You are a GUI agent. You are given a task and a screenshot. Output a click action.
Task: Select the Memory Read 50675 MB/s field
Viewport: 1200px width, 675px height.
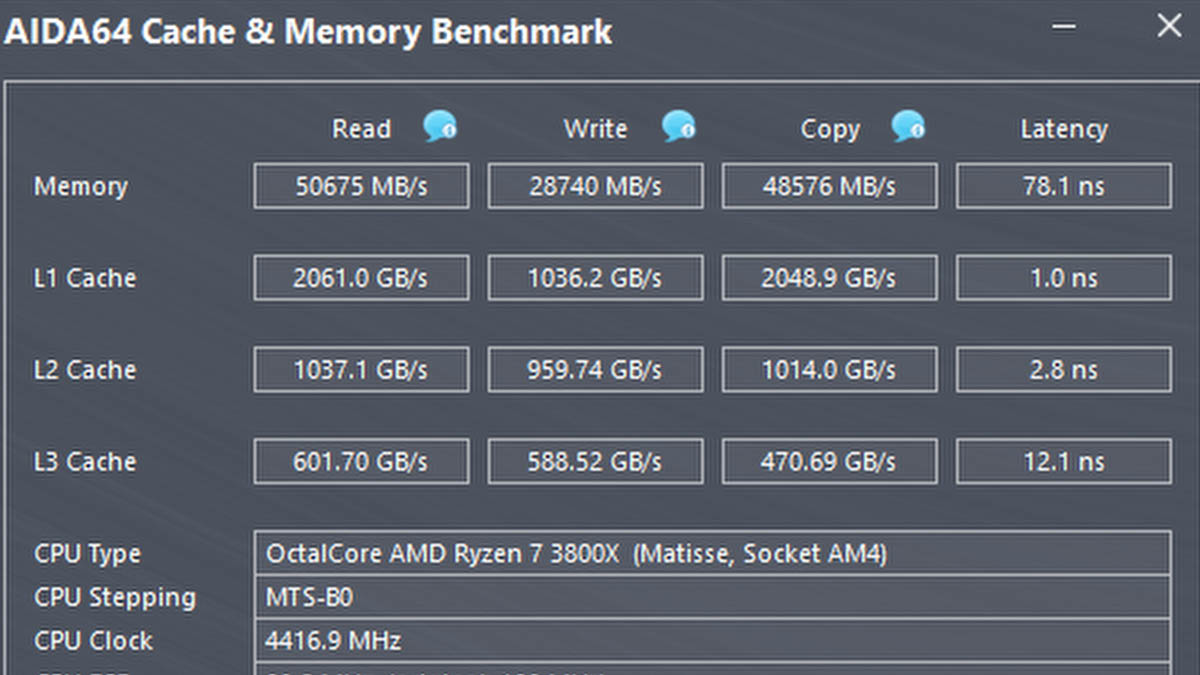click(361, 186)
